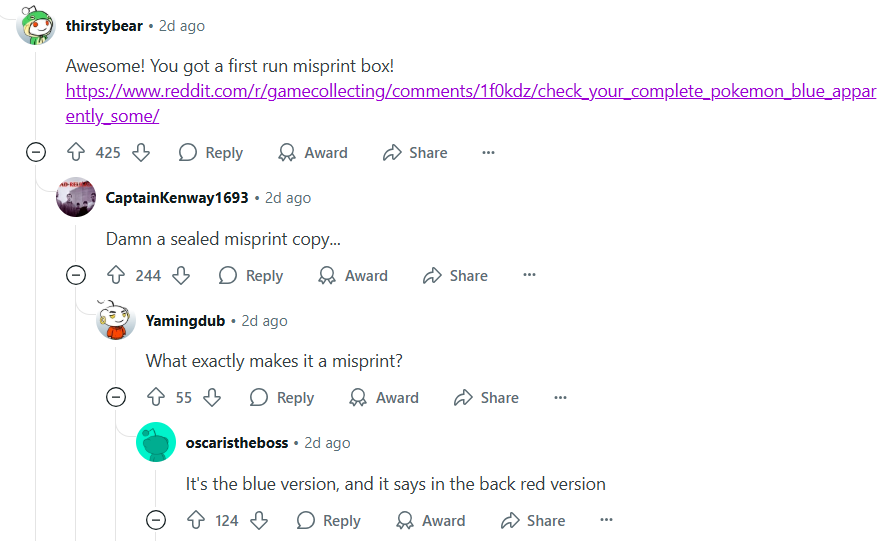
Task: Reply to CaptainKenway1693's comment
Action: (251, 276)
